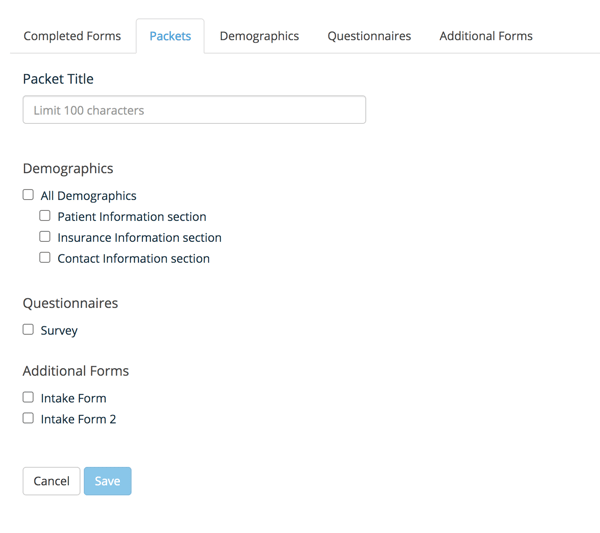Click the "Contact Information section" label text
The image size is (600, 533).
133,259
